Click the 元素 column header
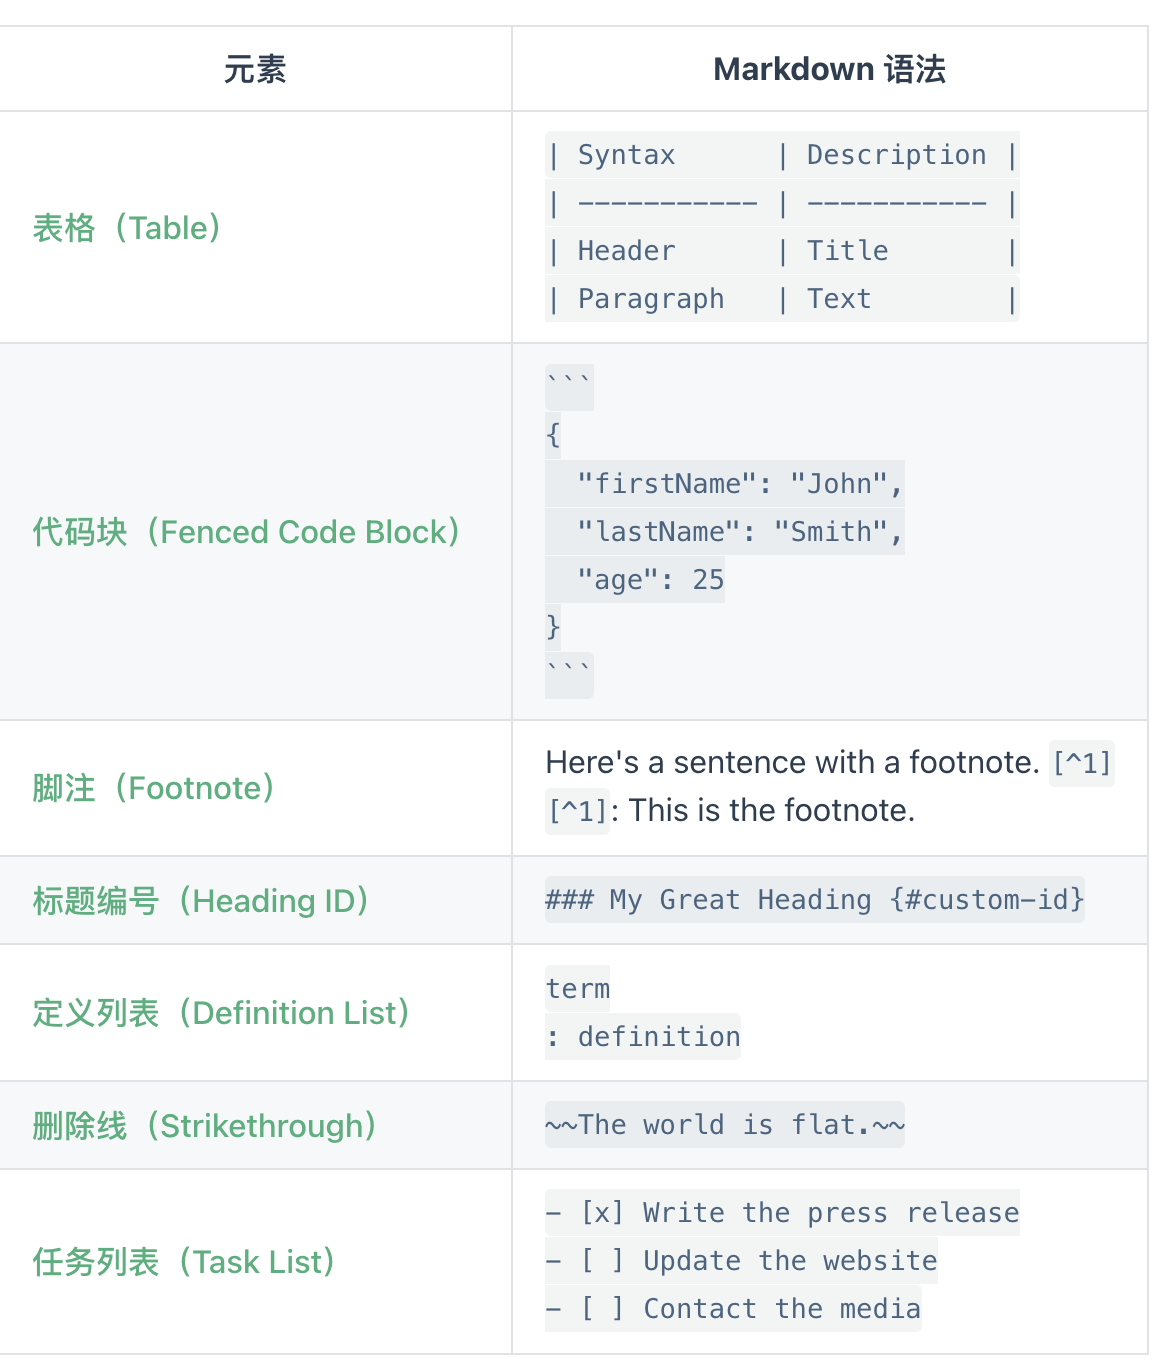Screen dimensions: 1176x1364 255,69
